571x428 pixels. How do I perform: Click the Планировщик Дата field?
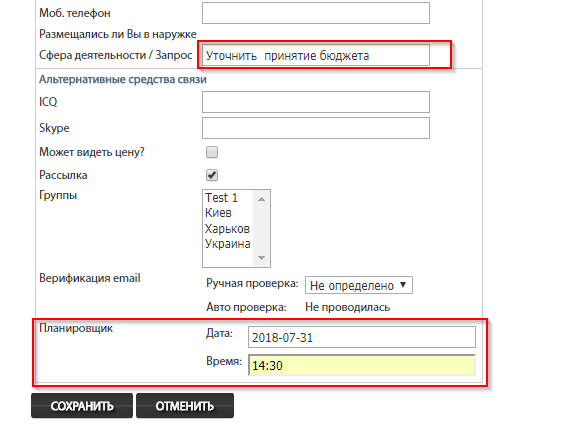point(362,337)
